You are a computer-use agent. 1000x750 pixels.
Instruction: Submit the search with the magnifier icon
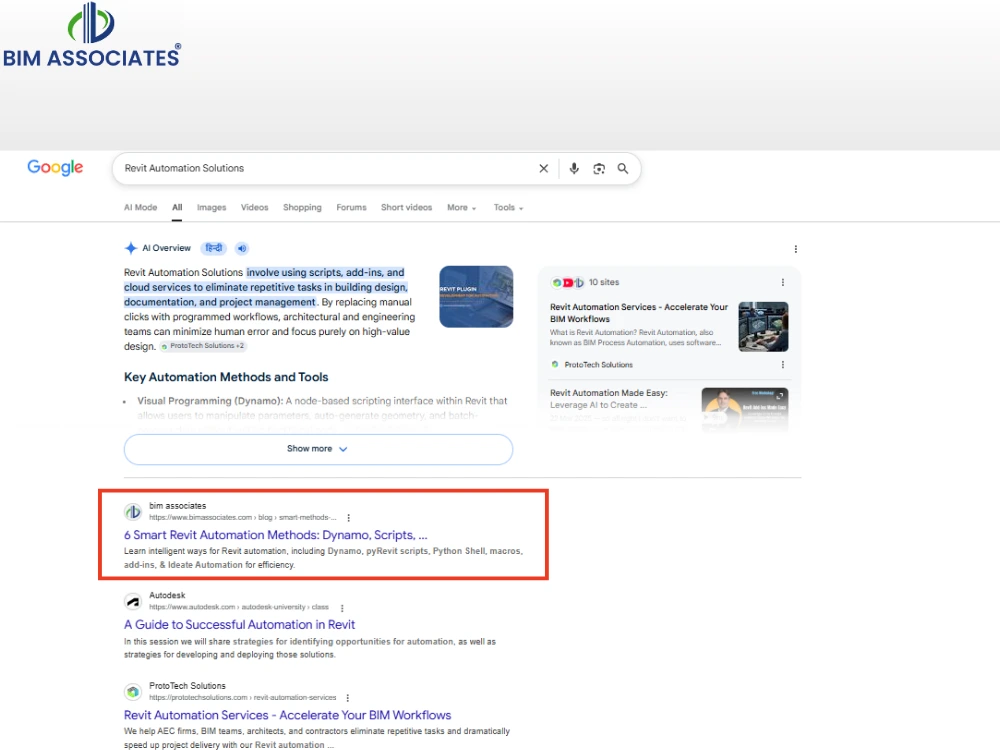[x=622, y=168]
